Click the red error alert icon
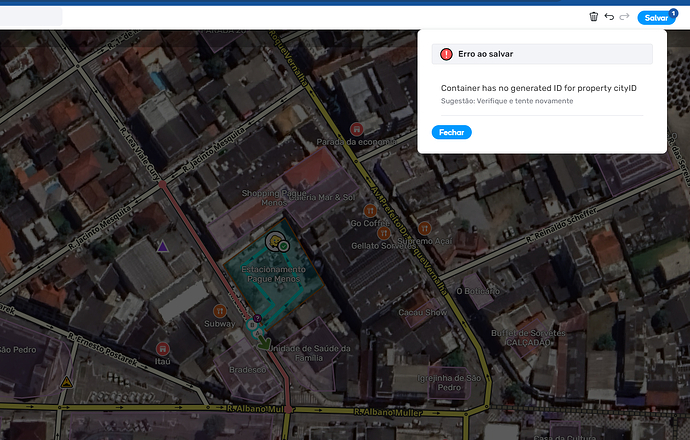 point(446,54)
